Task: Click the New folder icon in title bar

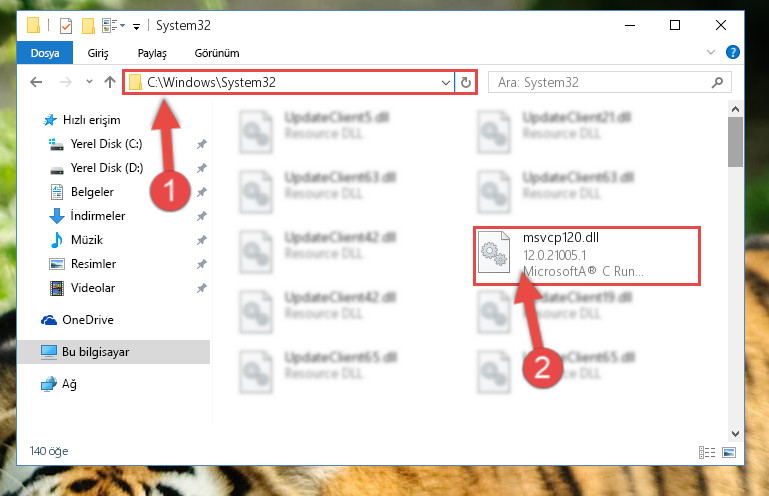Action: [88, 26]
